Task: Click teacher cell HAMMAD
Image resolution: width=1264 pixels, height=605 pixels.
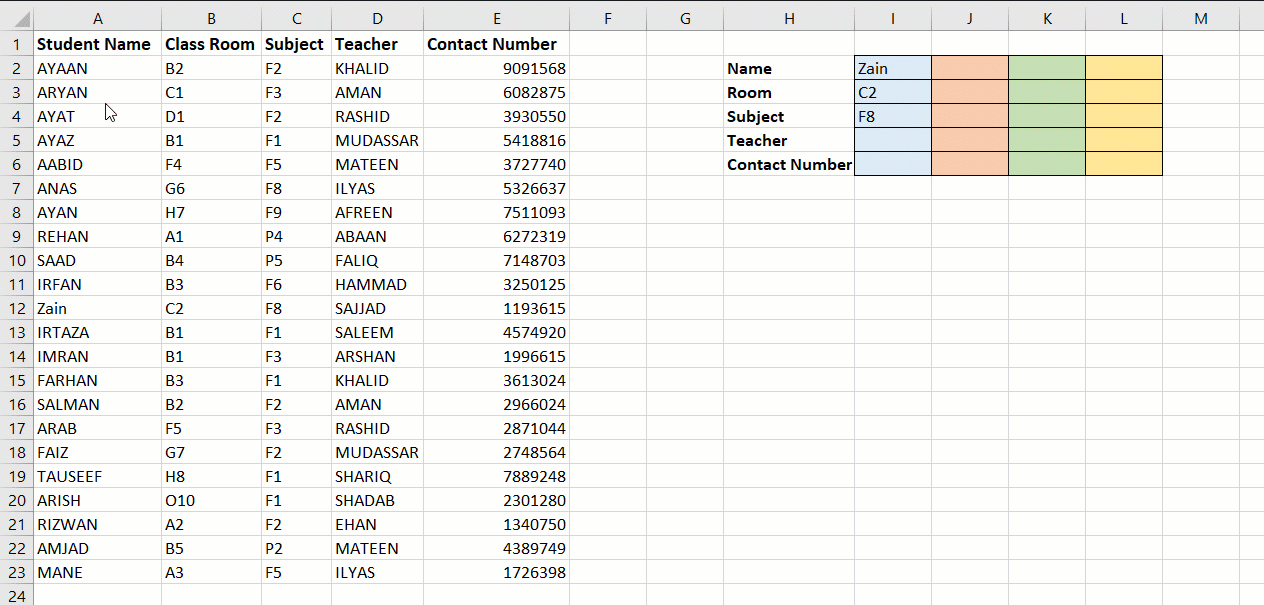Action: 377,284
